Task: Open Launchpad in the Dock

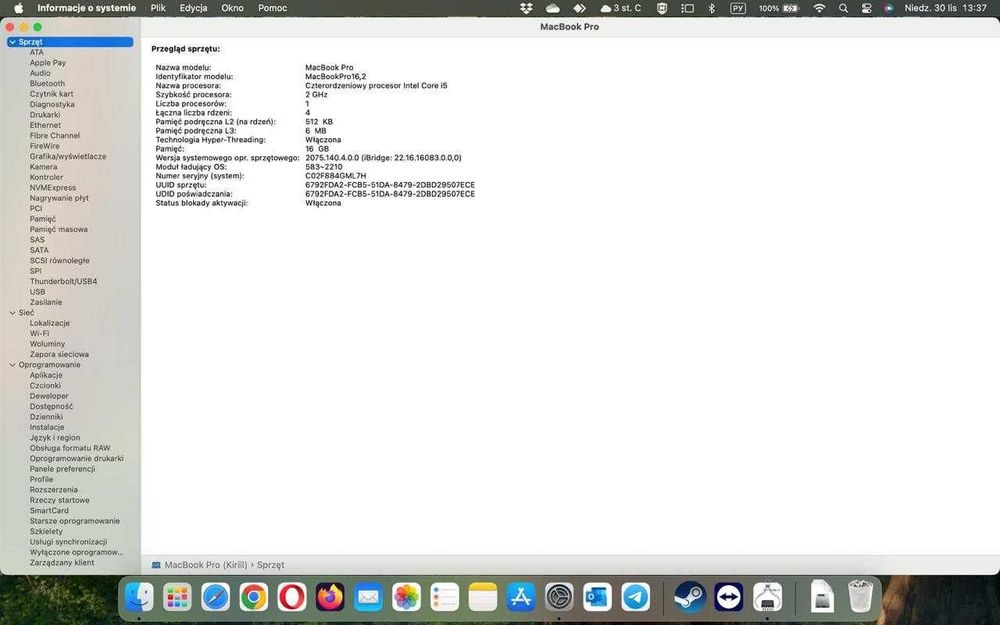Action: [x=177, y=598]
